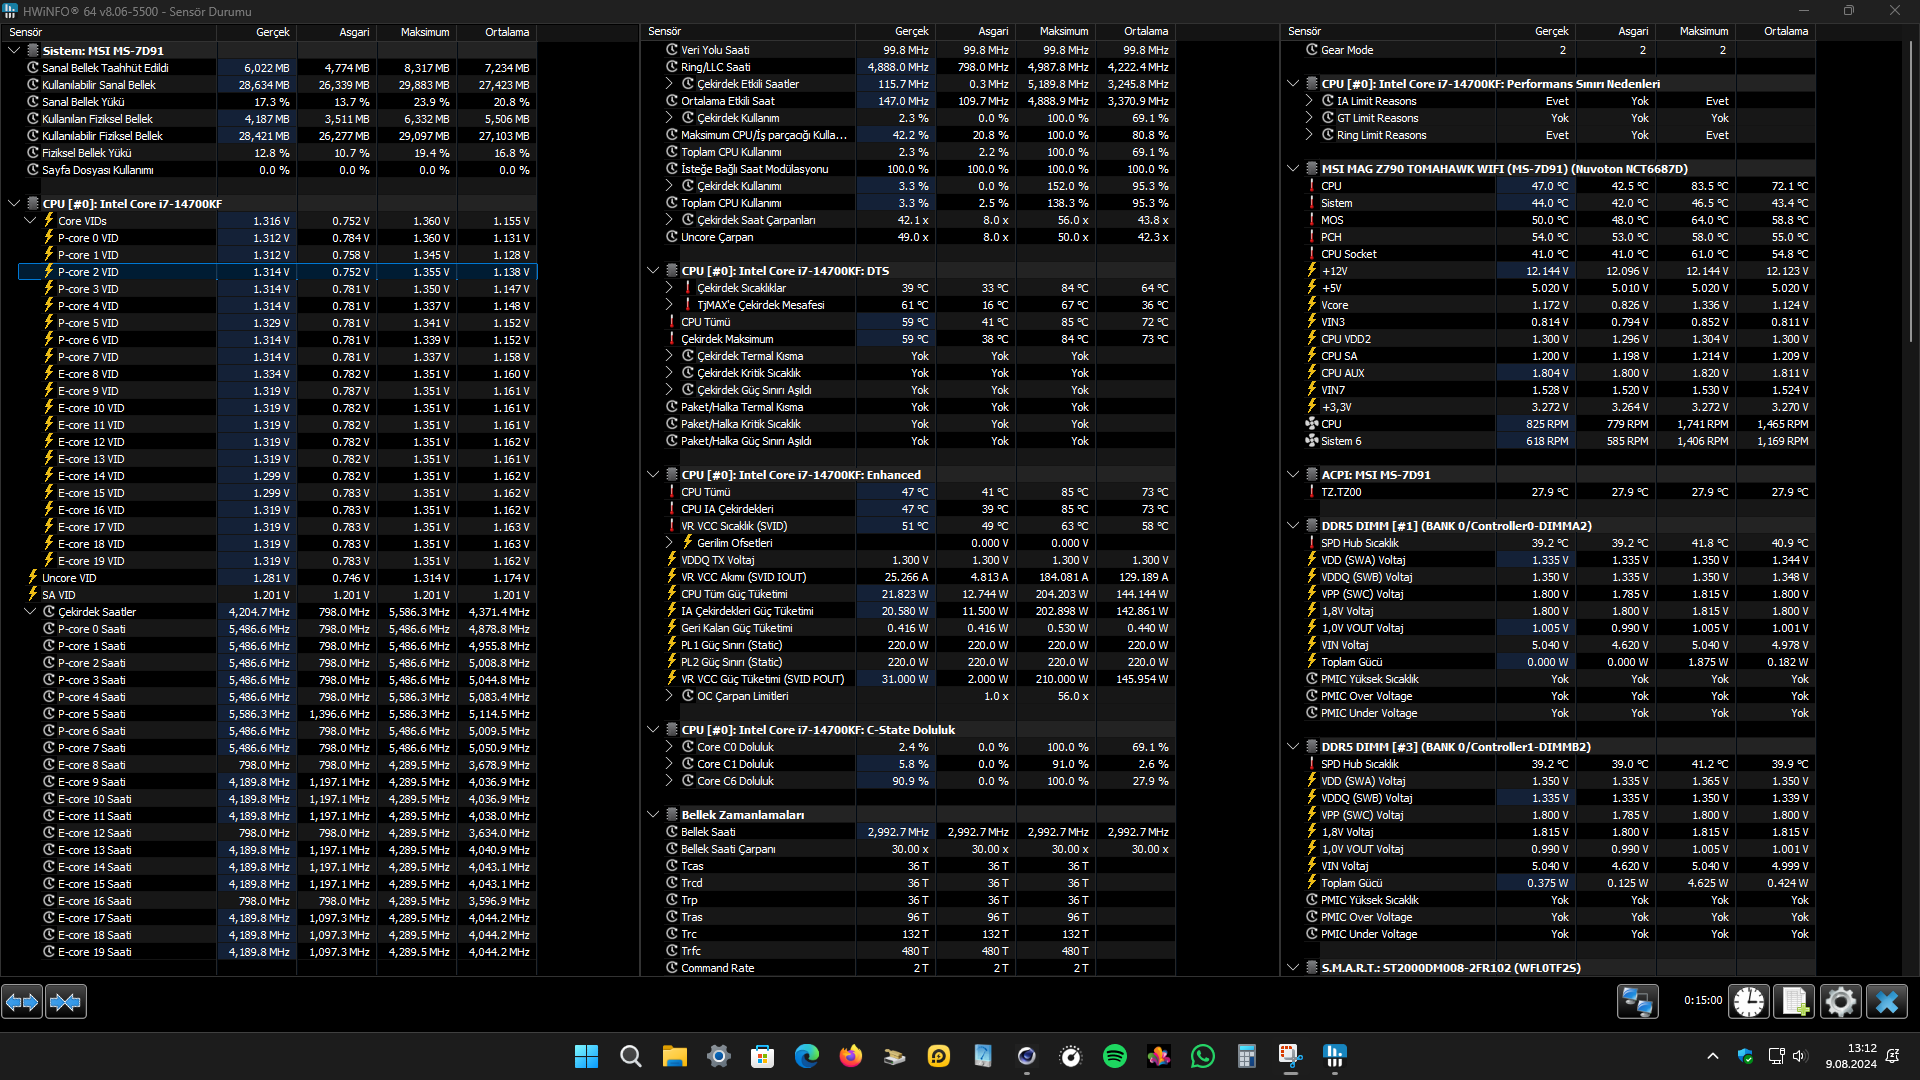Start logging with the sheet-plus icon

tap(1794, 1001)
